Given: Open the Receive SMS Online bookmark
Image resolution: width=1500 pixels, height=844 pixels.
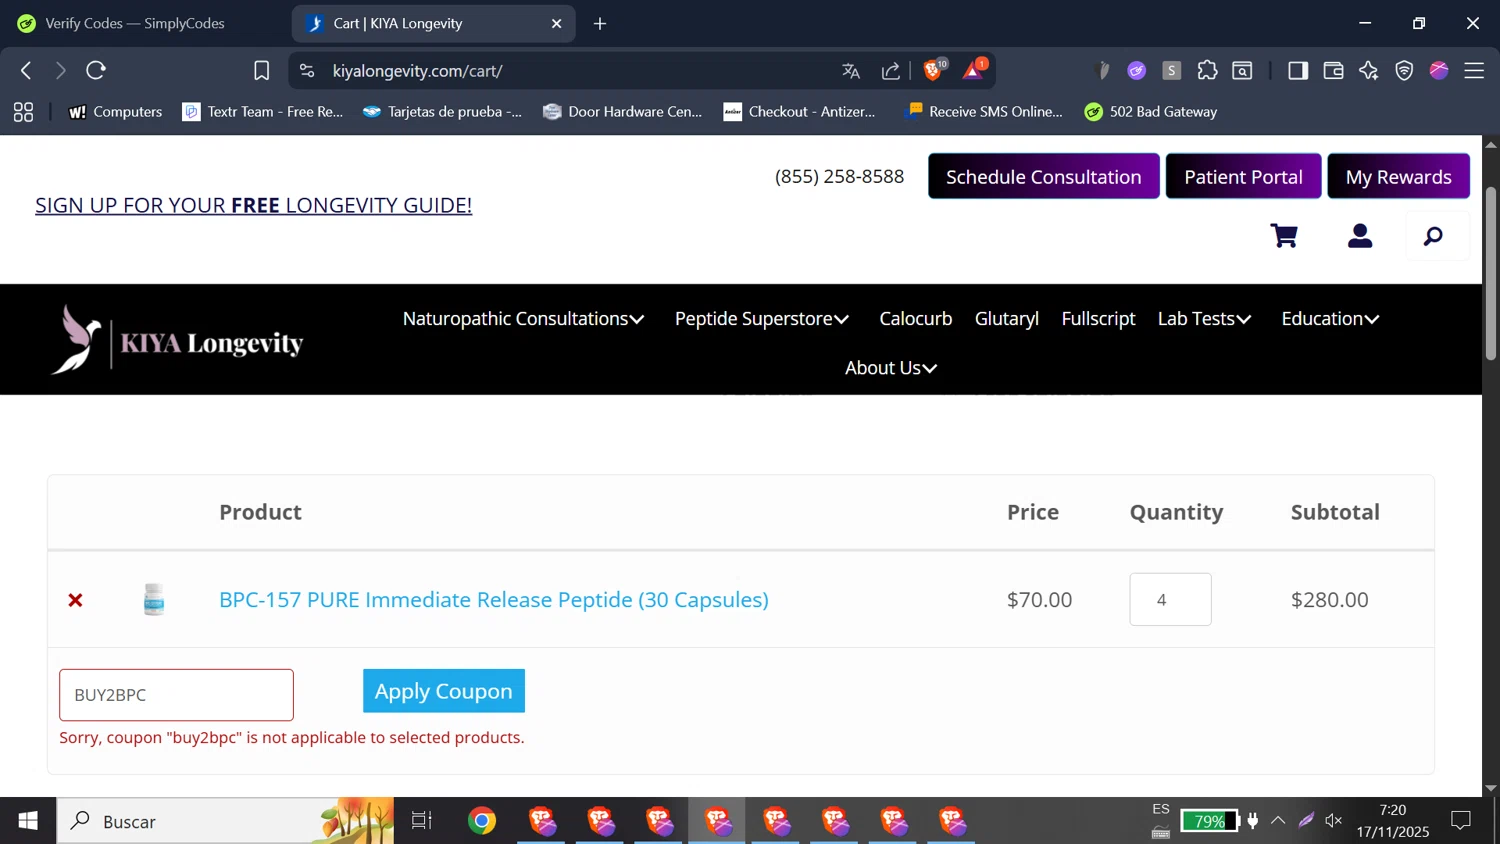Looking at the screenshot, I should pos(983,112).
